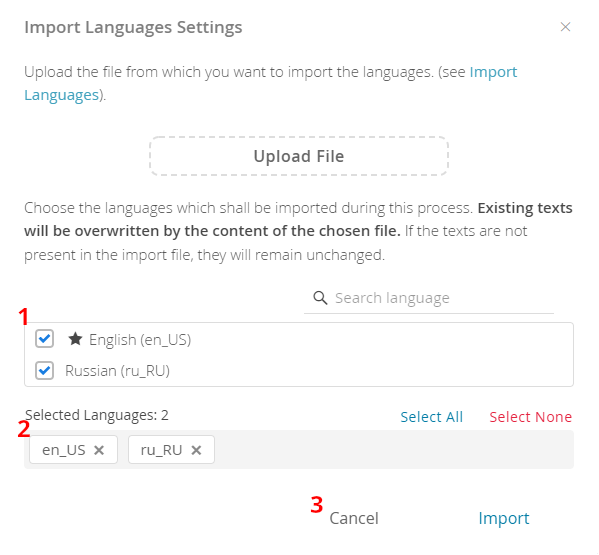Click Select All languages

point(431,417)
